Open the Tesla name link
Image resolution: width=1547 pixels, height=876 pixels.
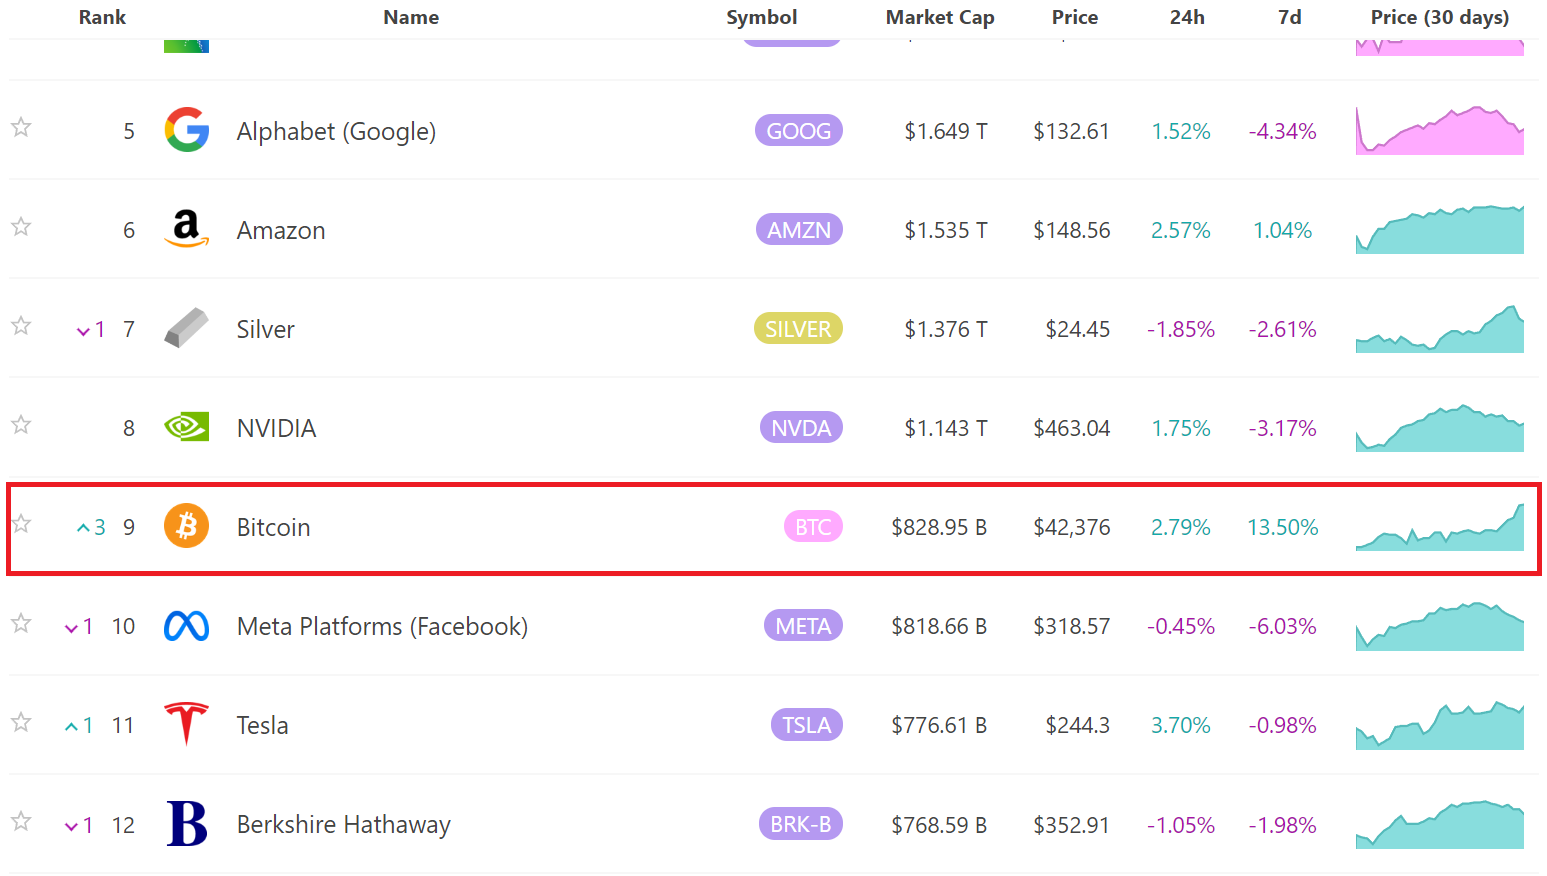[x=262, y=725]
